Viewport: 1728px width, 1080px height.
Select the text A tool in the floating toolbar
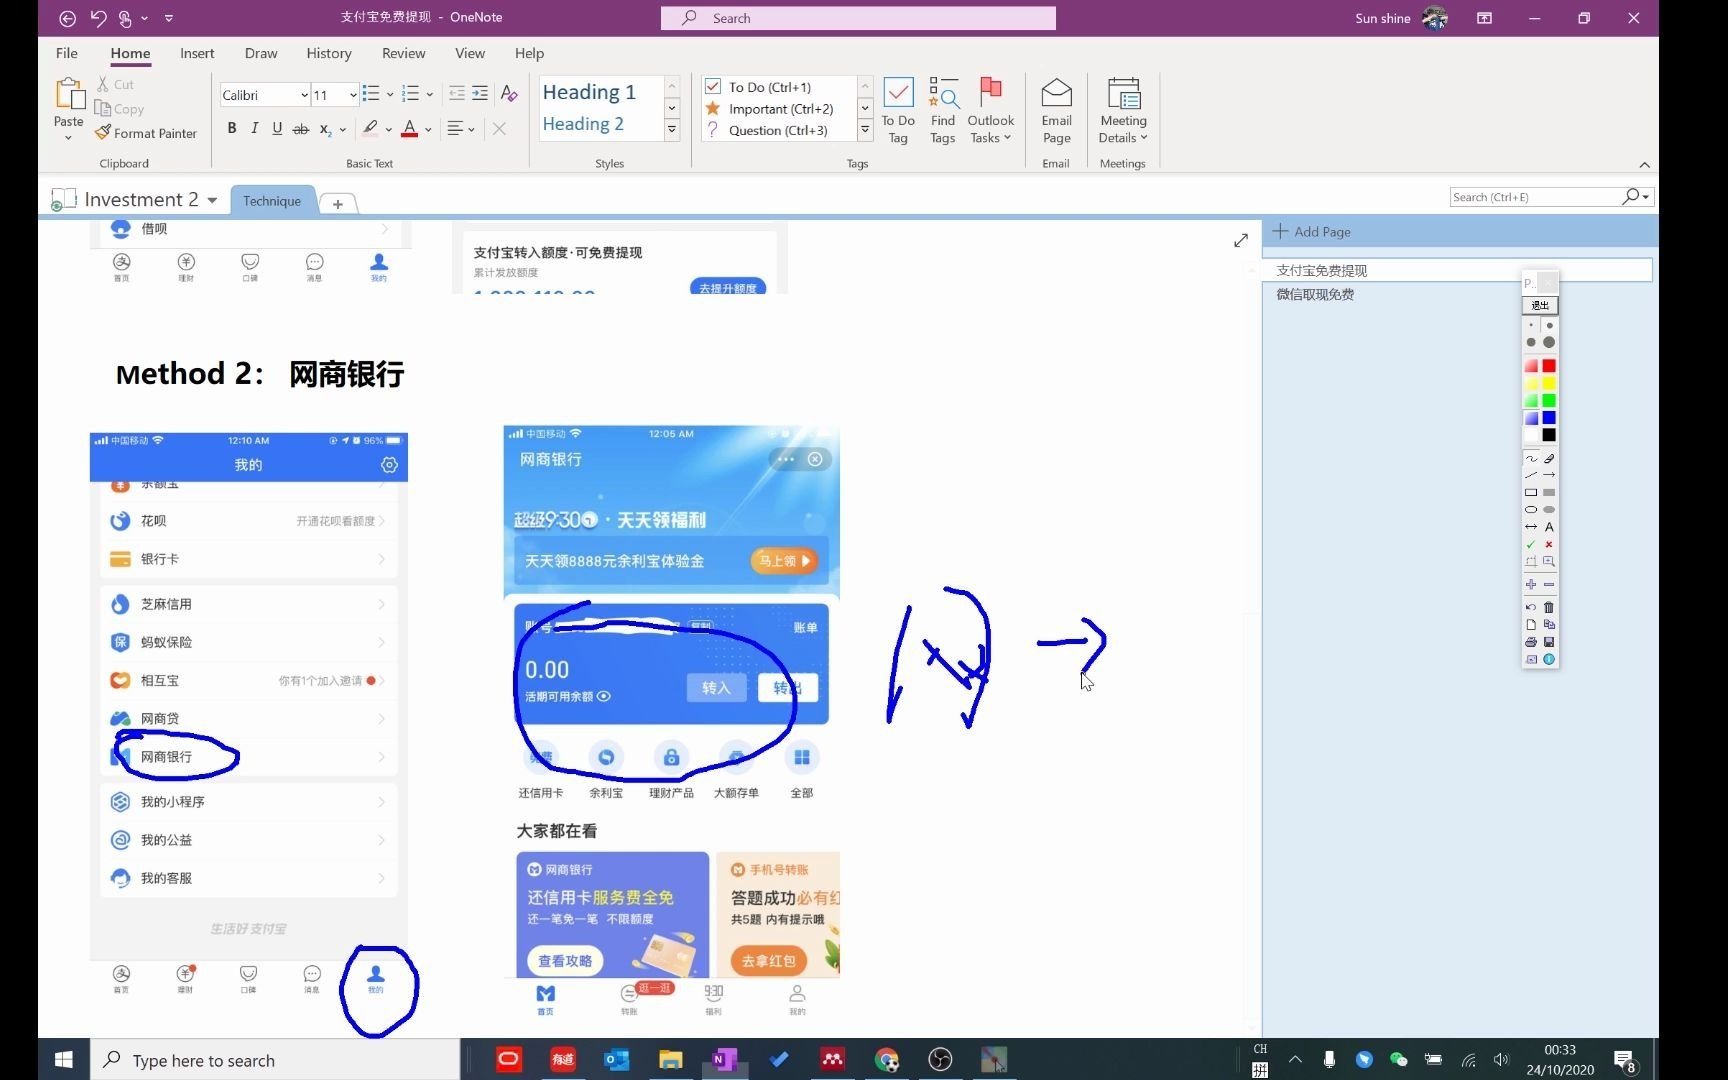pos(1549,527)
